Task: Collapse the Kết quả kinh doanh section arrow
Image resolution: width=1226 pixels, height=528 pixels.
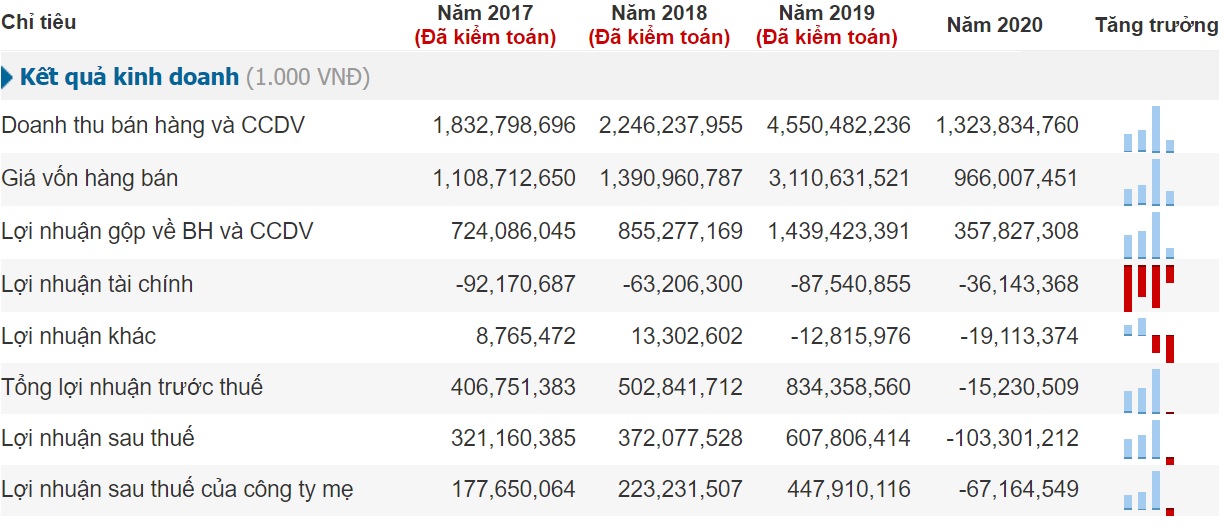Action: [x=8, y=77]
